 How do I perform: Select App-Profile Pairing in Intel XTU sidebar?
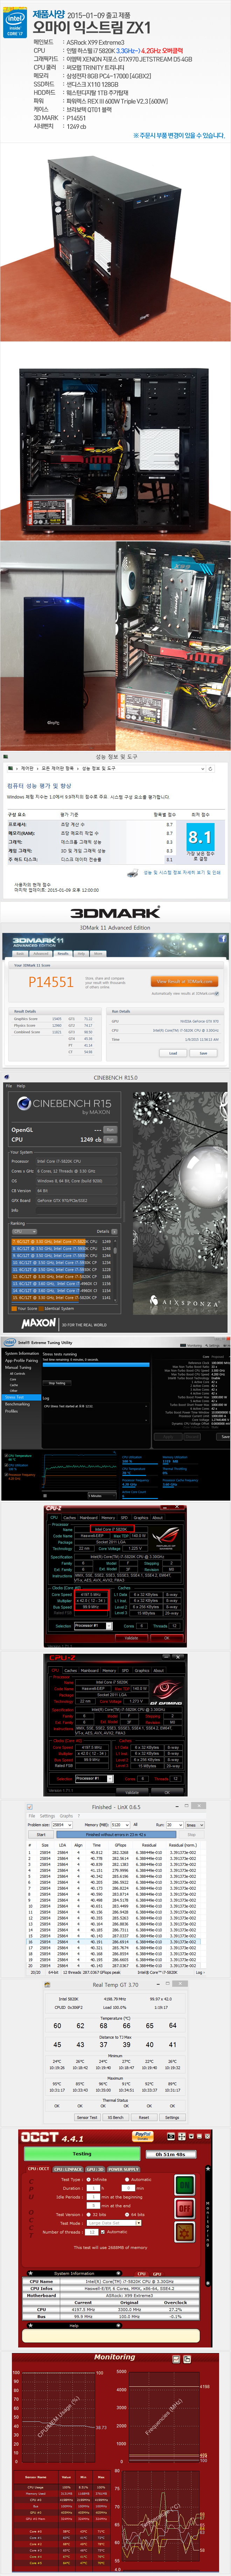click(21, 1361)
